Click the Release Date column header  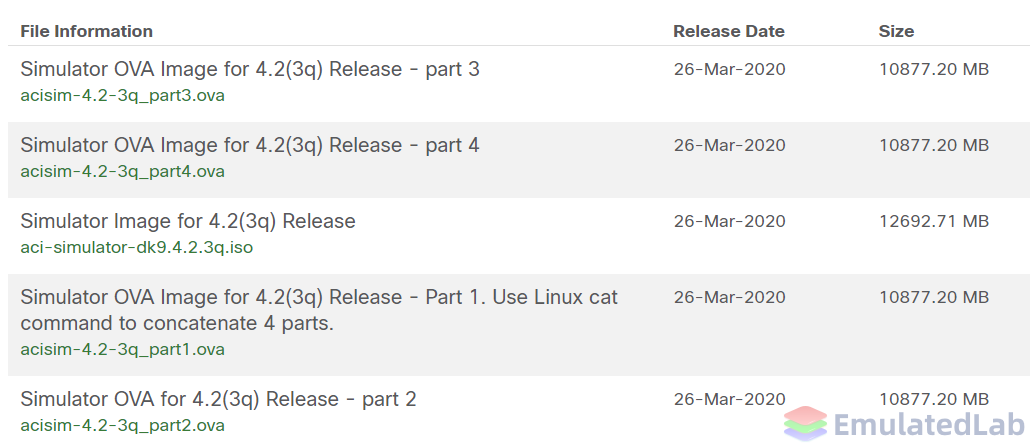point(729,31)
